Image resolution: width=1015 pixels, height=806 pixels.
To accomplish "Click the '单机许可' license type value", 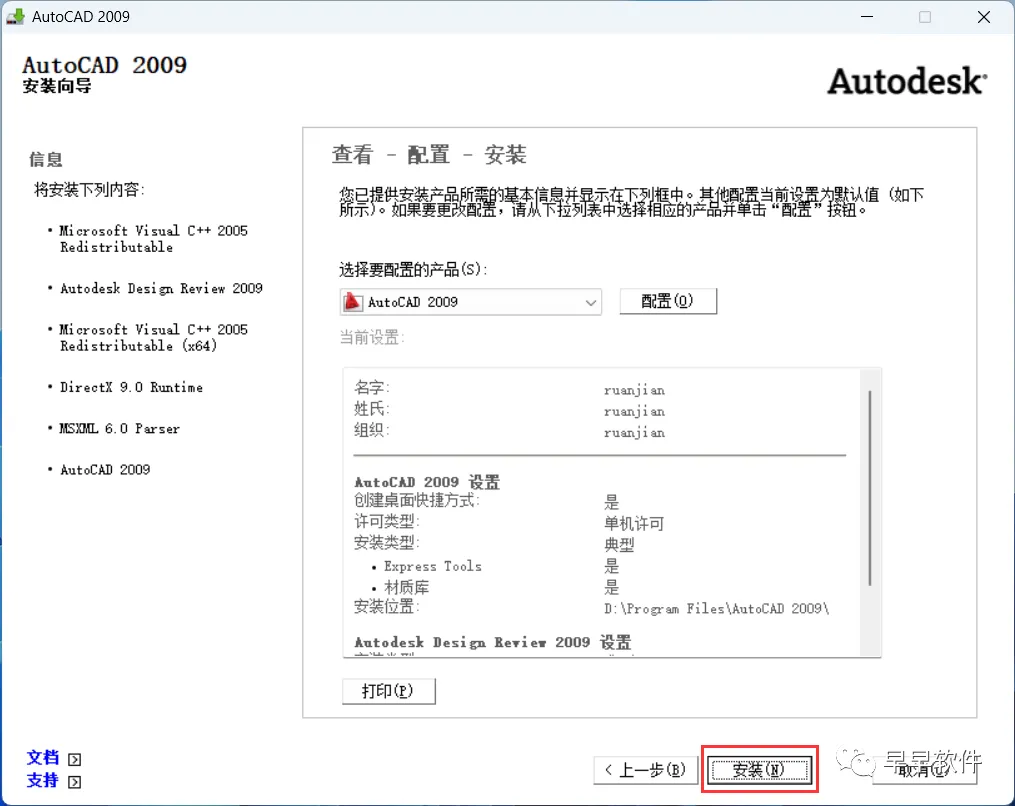I will [634, 523].
